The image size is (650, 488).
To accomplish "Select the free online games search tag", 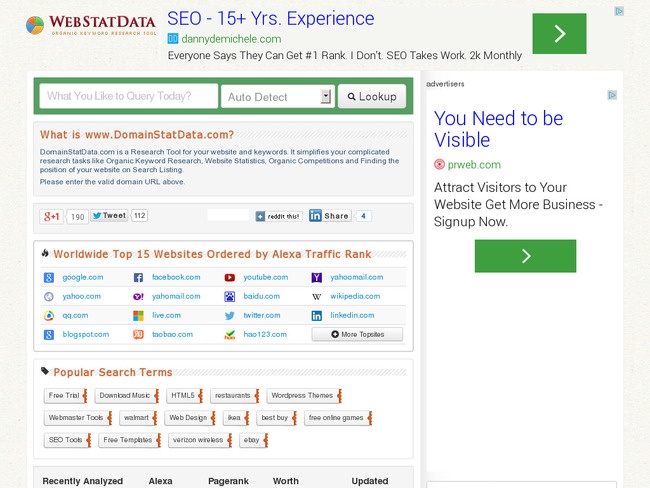I will [338, 418].
